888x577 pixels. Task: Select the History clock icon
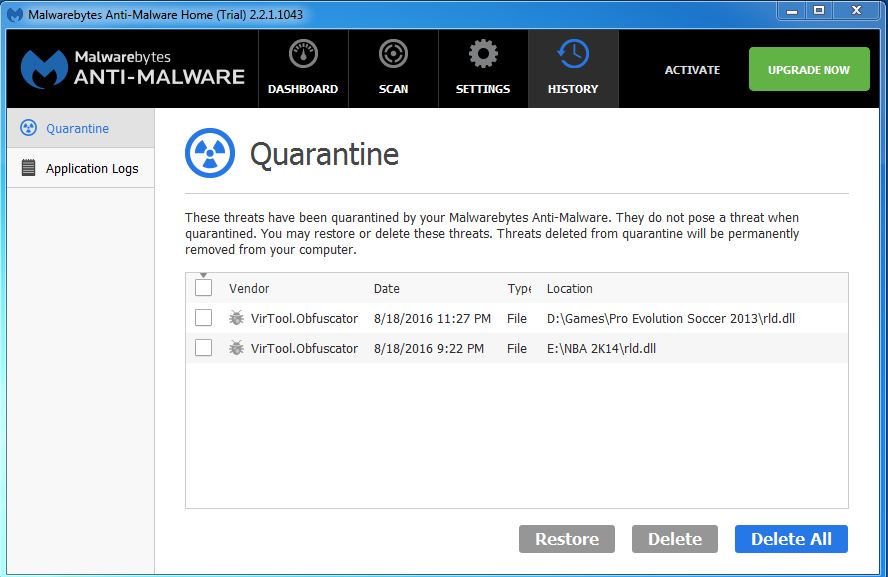[x=573, y=55]
